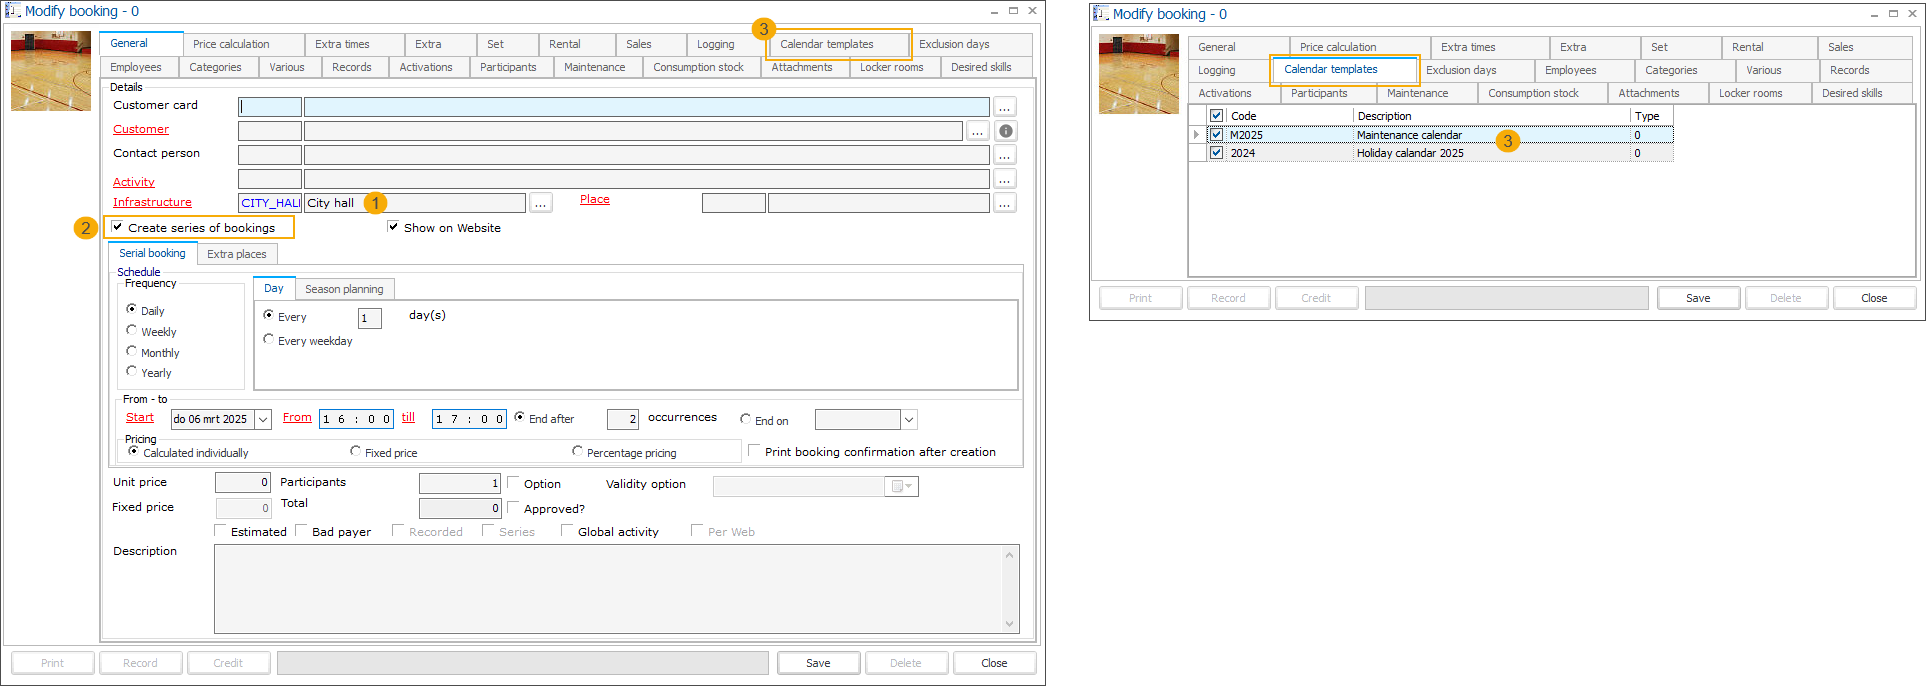Uncheck the M2025 Maintenance calendar row
This screenshot has width=1926, height=686.
coord(1216,135)
